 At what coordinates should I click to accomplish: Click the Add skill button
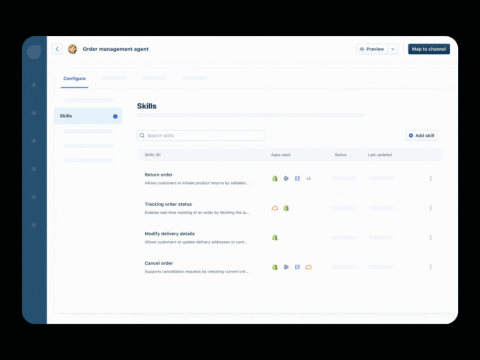(422, 135)
